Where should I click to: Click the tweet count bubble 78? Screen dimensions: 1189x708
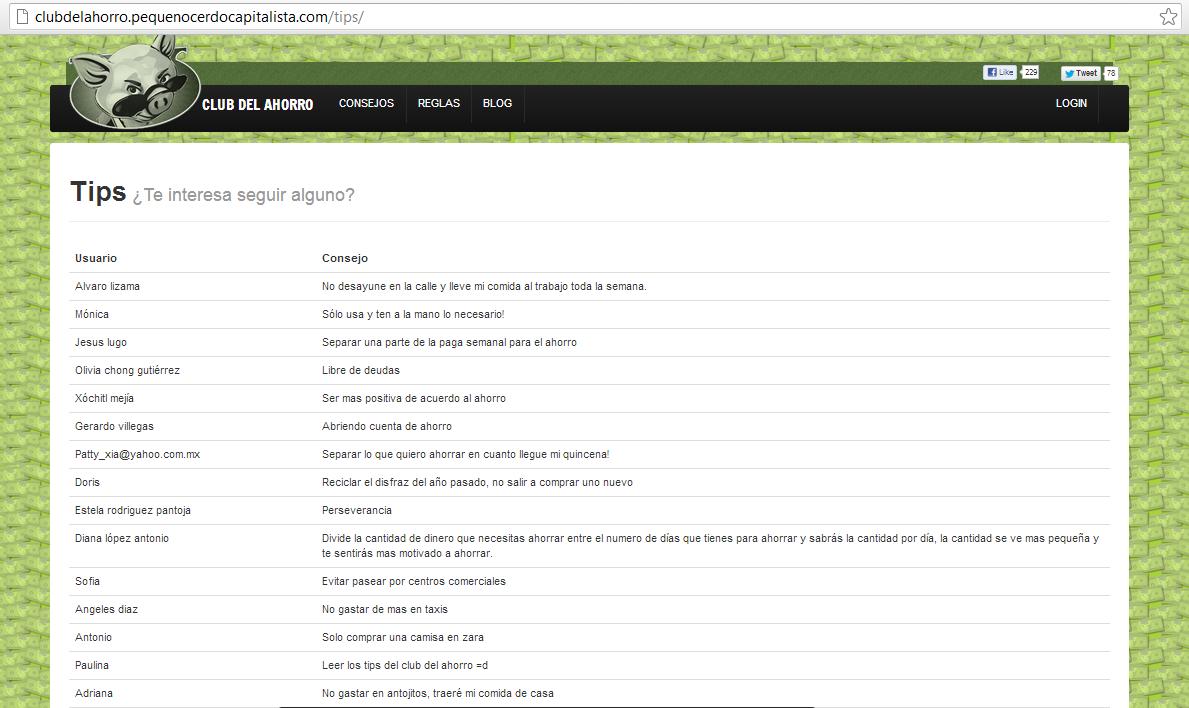pos(1111,73)
